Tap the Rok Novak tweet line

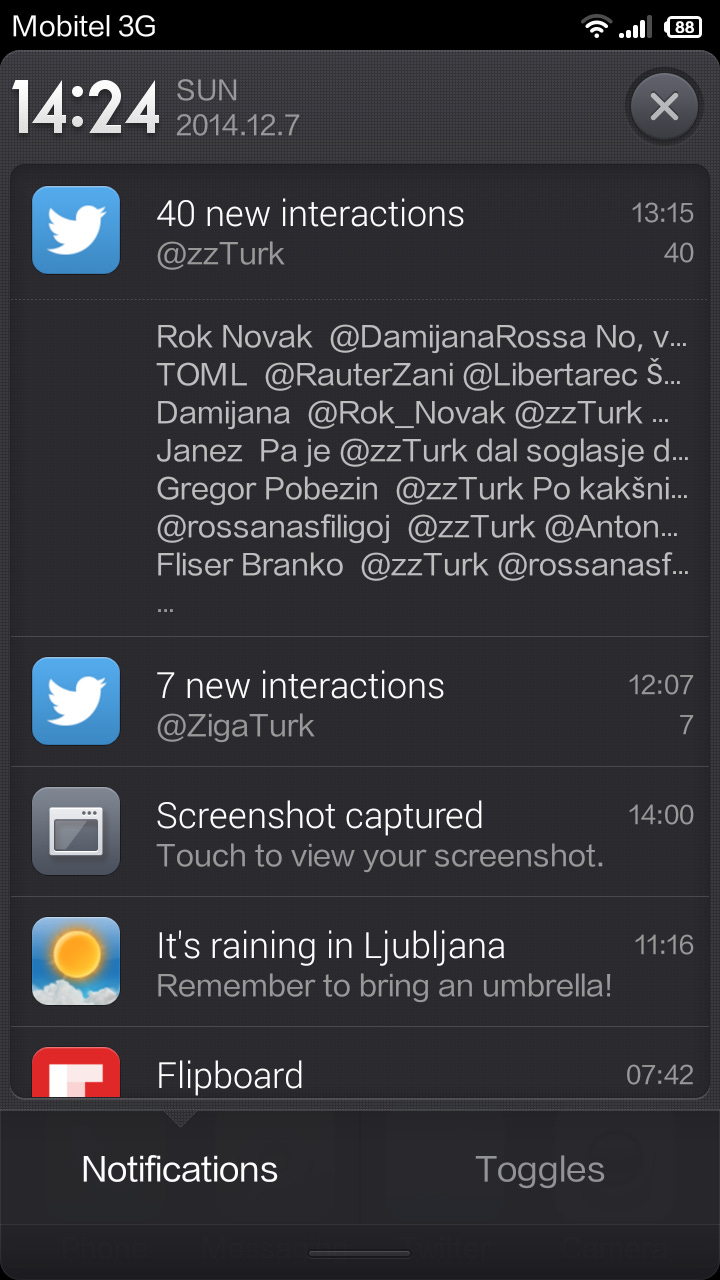click(422, 338)
